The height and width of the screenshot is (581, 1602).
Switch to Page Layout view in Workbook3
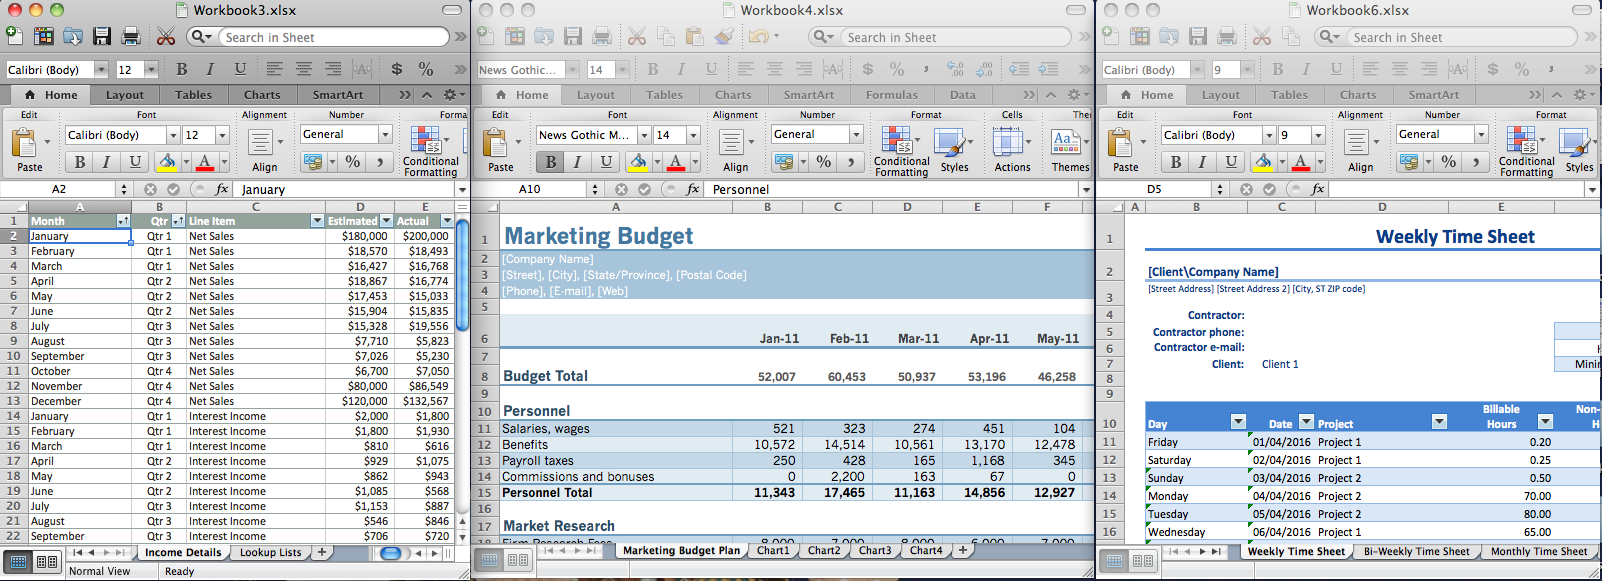point(47,562)
